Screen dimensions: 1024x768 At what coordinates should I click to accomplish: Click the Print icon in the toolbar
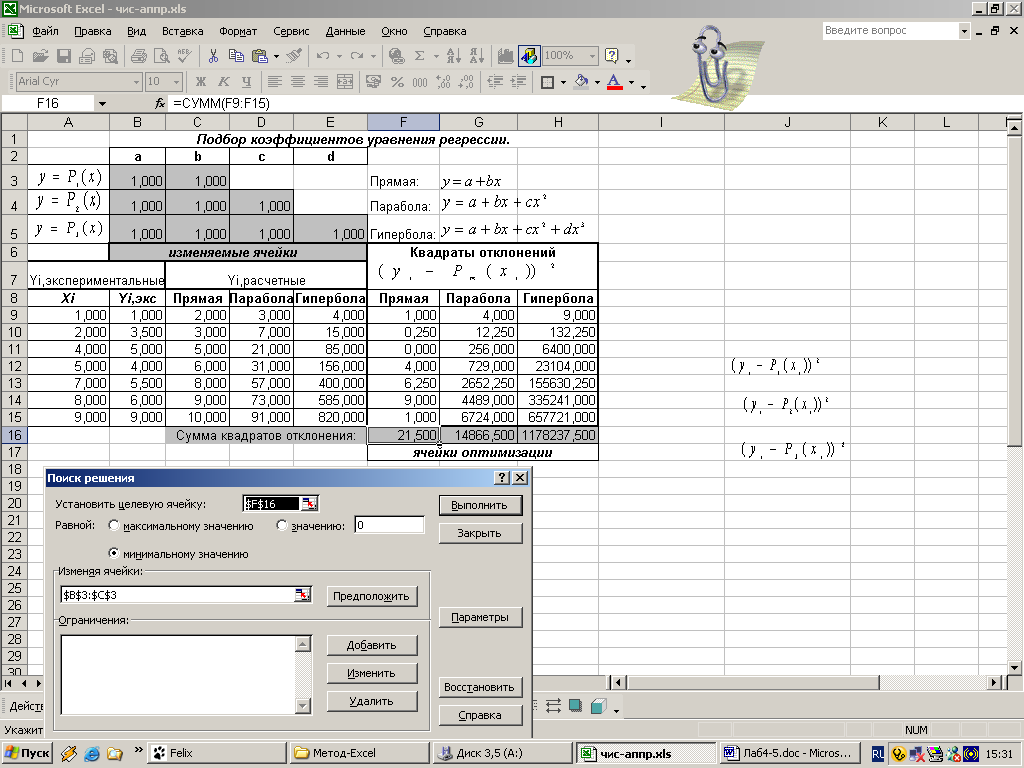tap(138, 56)
